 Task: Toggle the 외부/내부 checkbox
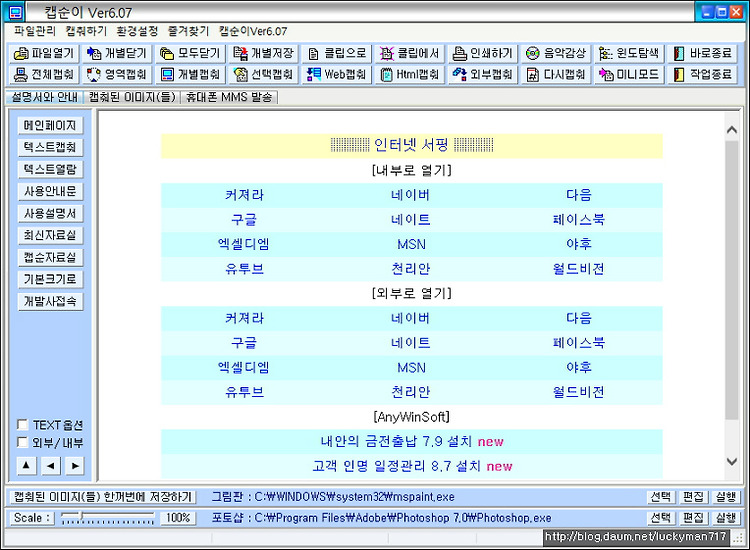[x=22, y=442]
